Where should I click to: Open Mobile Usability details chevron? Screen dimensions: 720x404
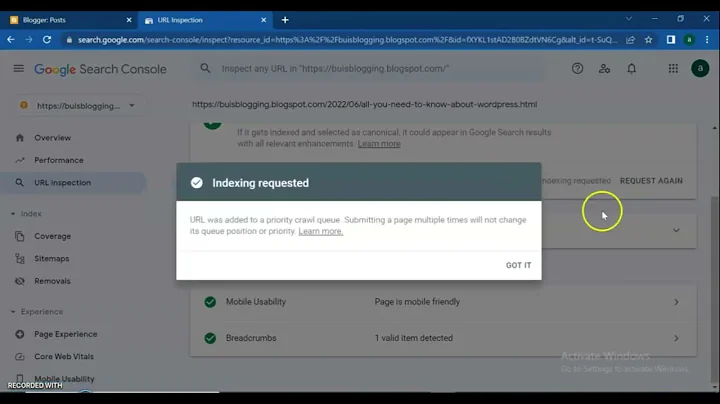pos(676,302)
